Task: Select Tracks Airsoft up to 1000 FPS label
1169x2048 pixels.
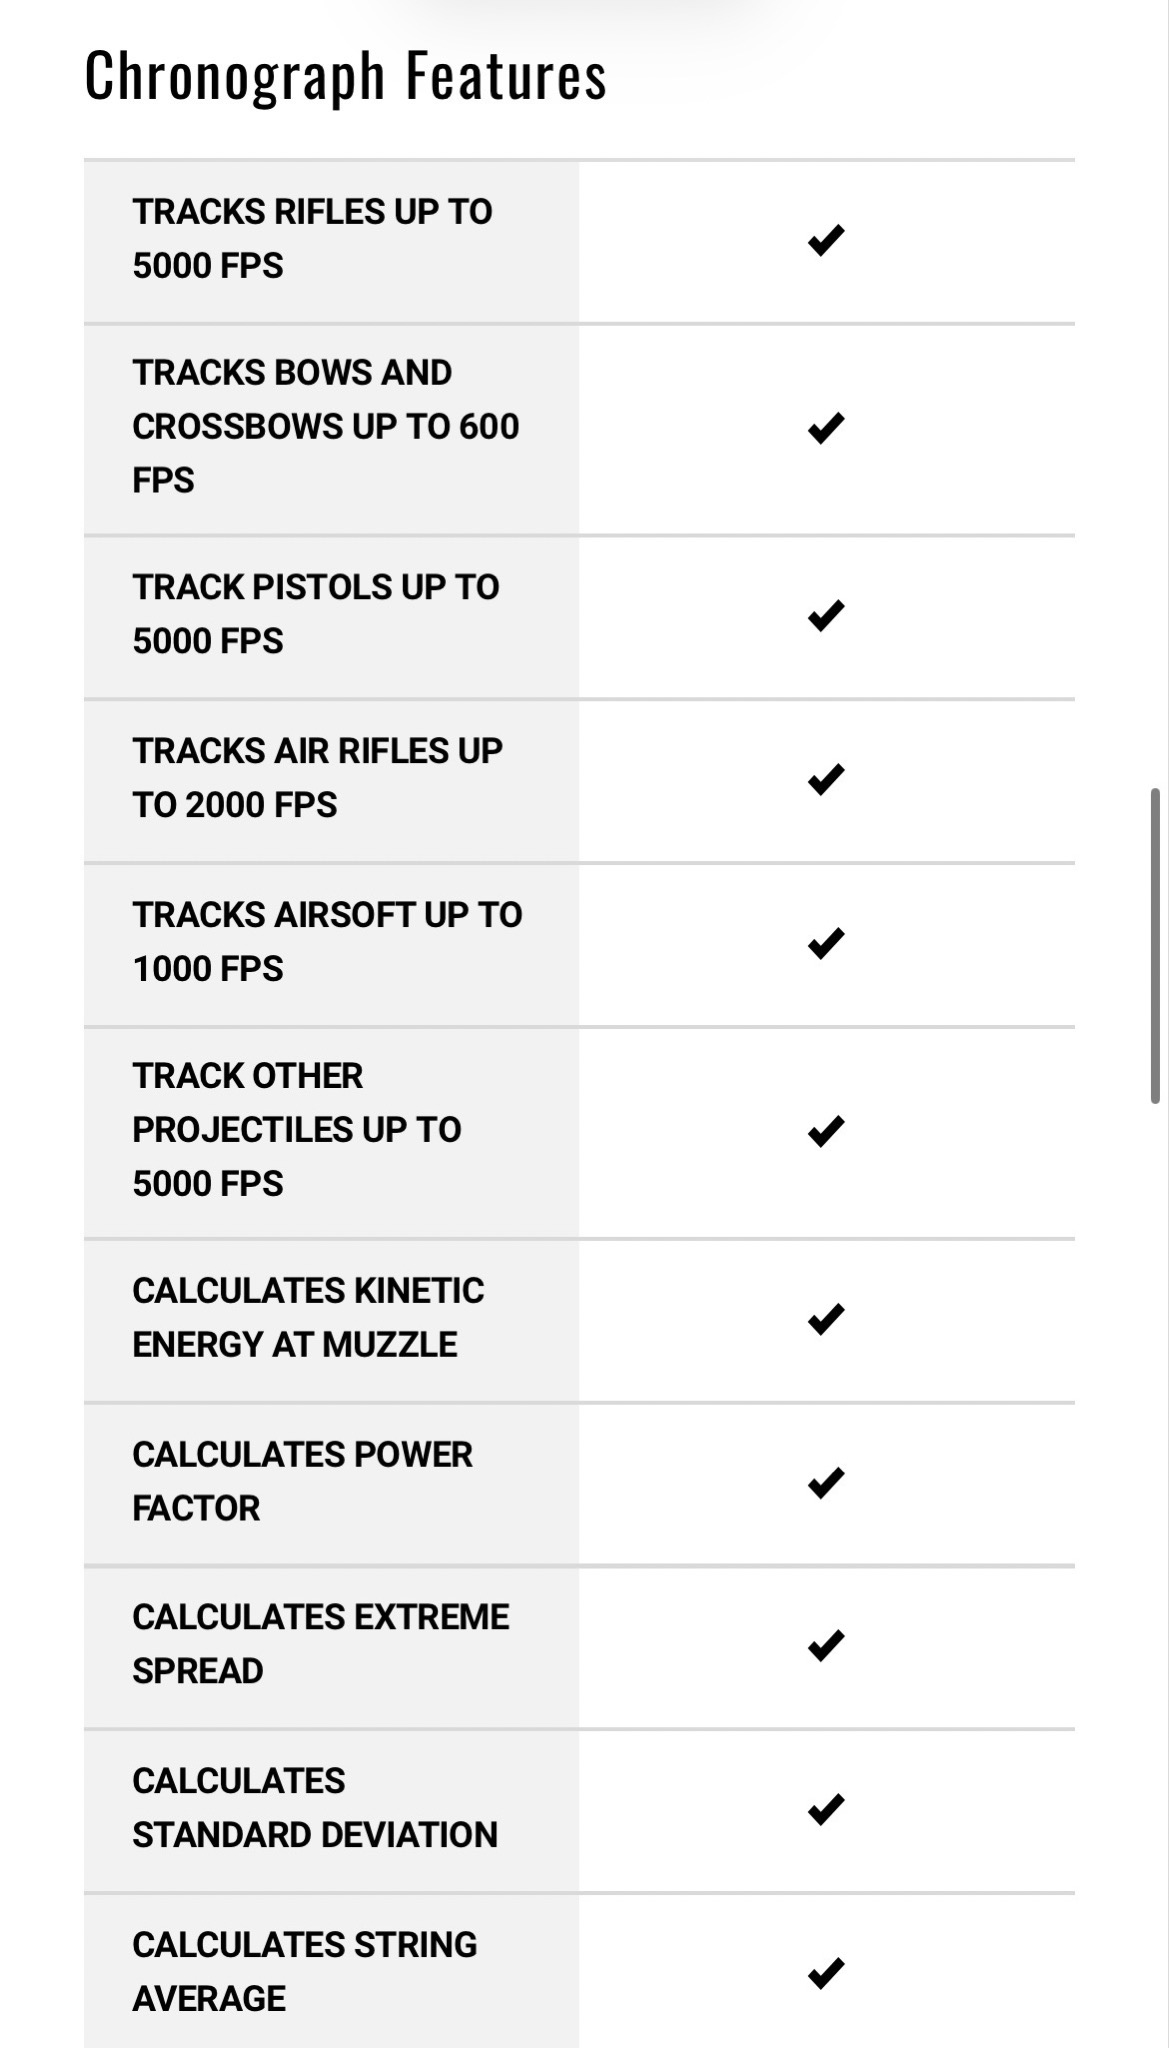Action: (x=327, y=942)
